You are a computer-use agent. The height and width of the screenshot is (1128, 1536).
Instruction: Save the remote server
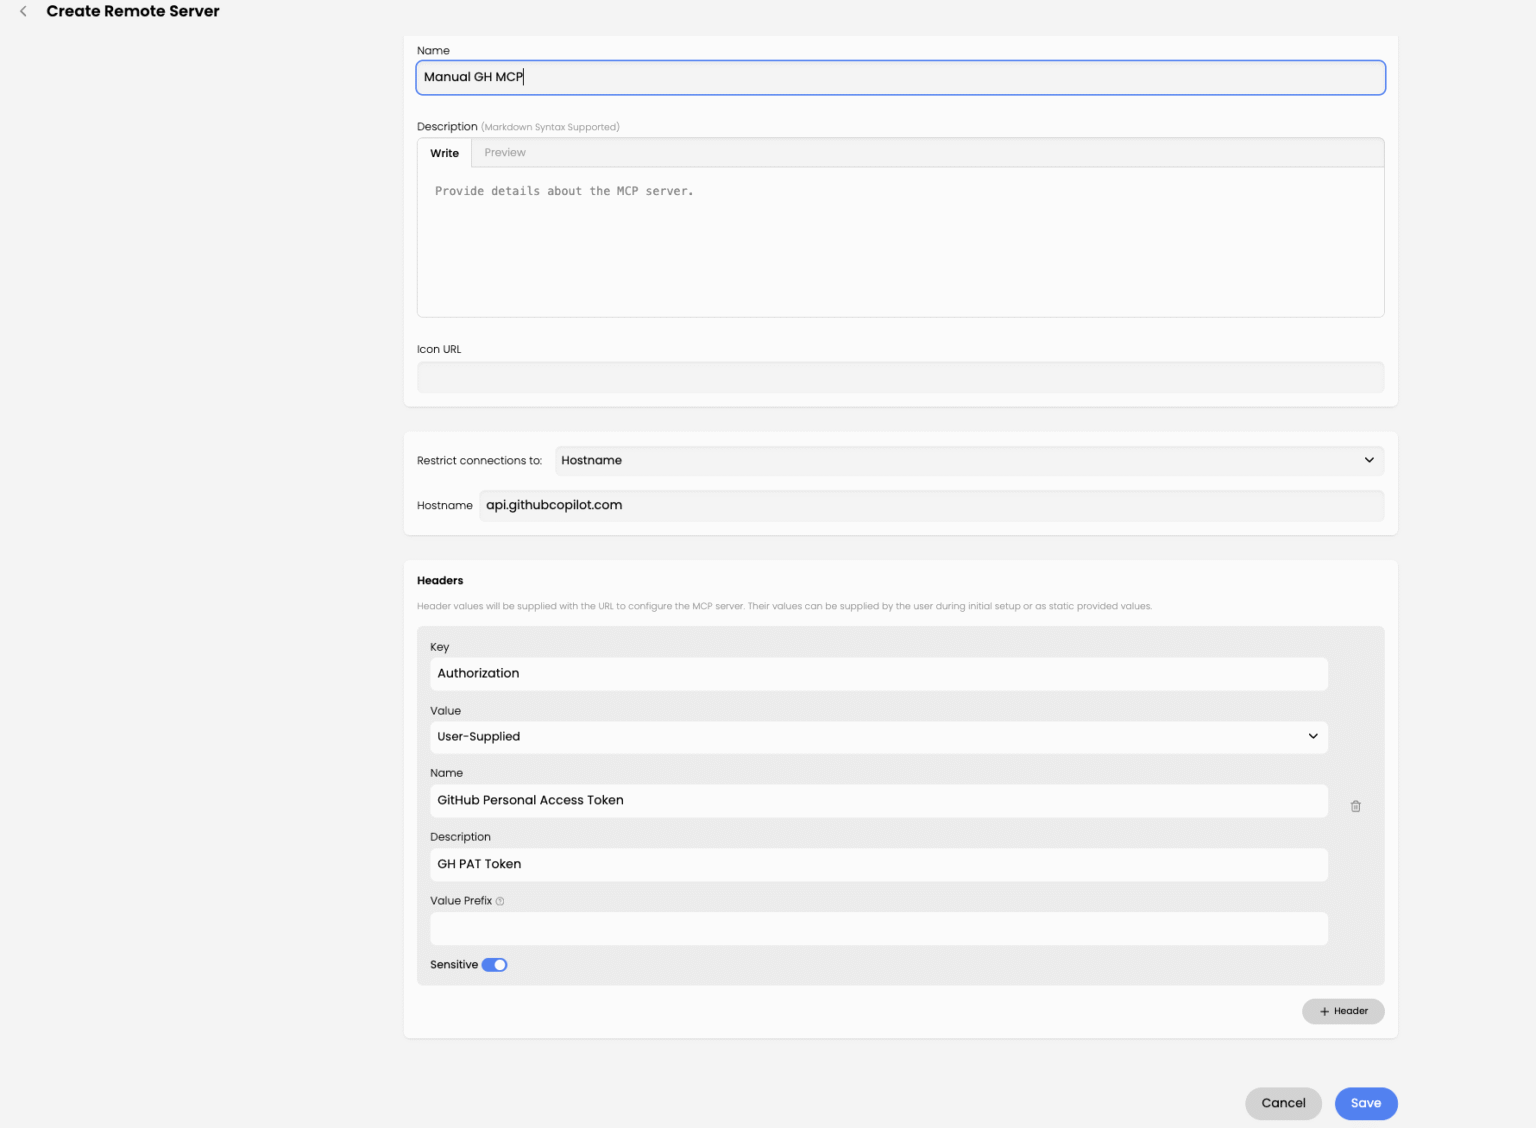click(1366, 1103)
